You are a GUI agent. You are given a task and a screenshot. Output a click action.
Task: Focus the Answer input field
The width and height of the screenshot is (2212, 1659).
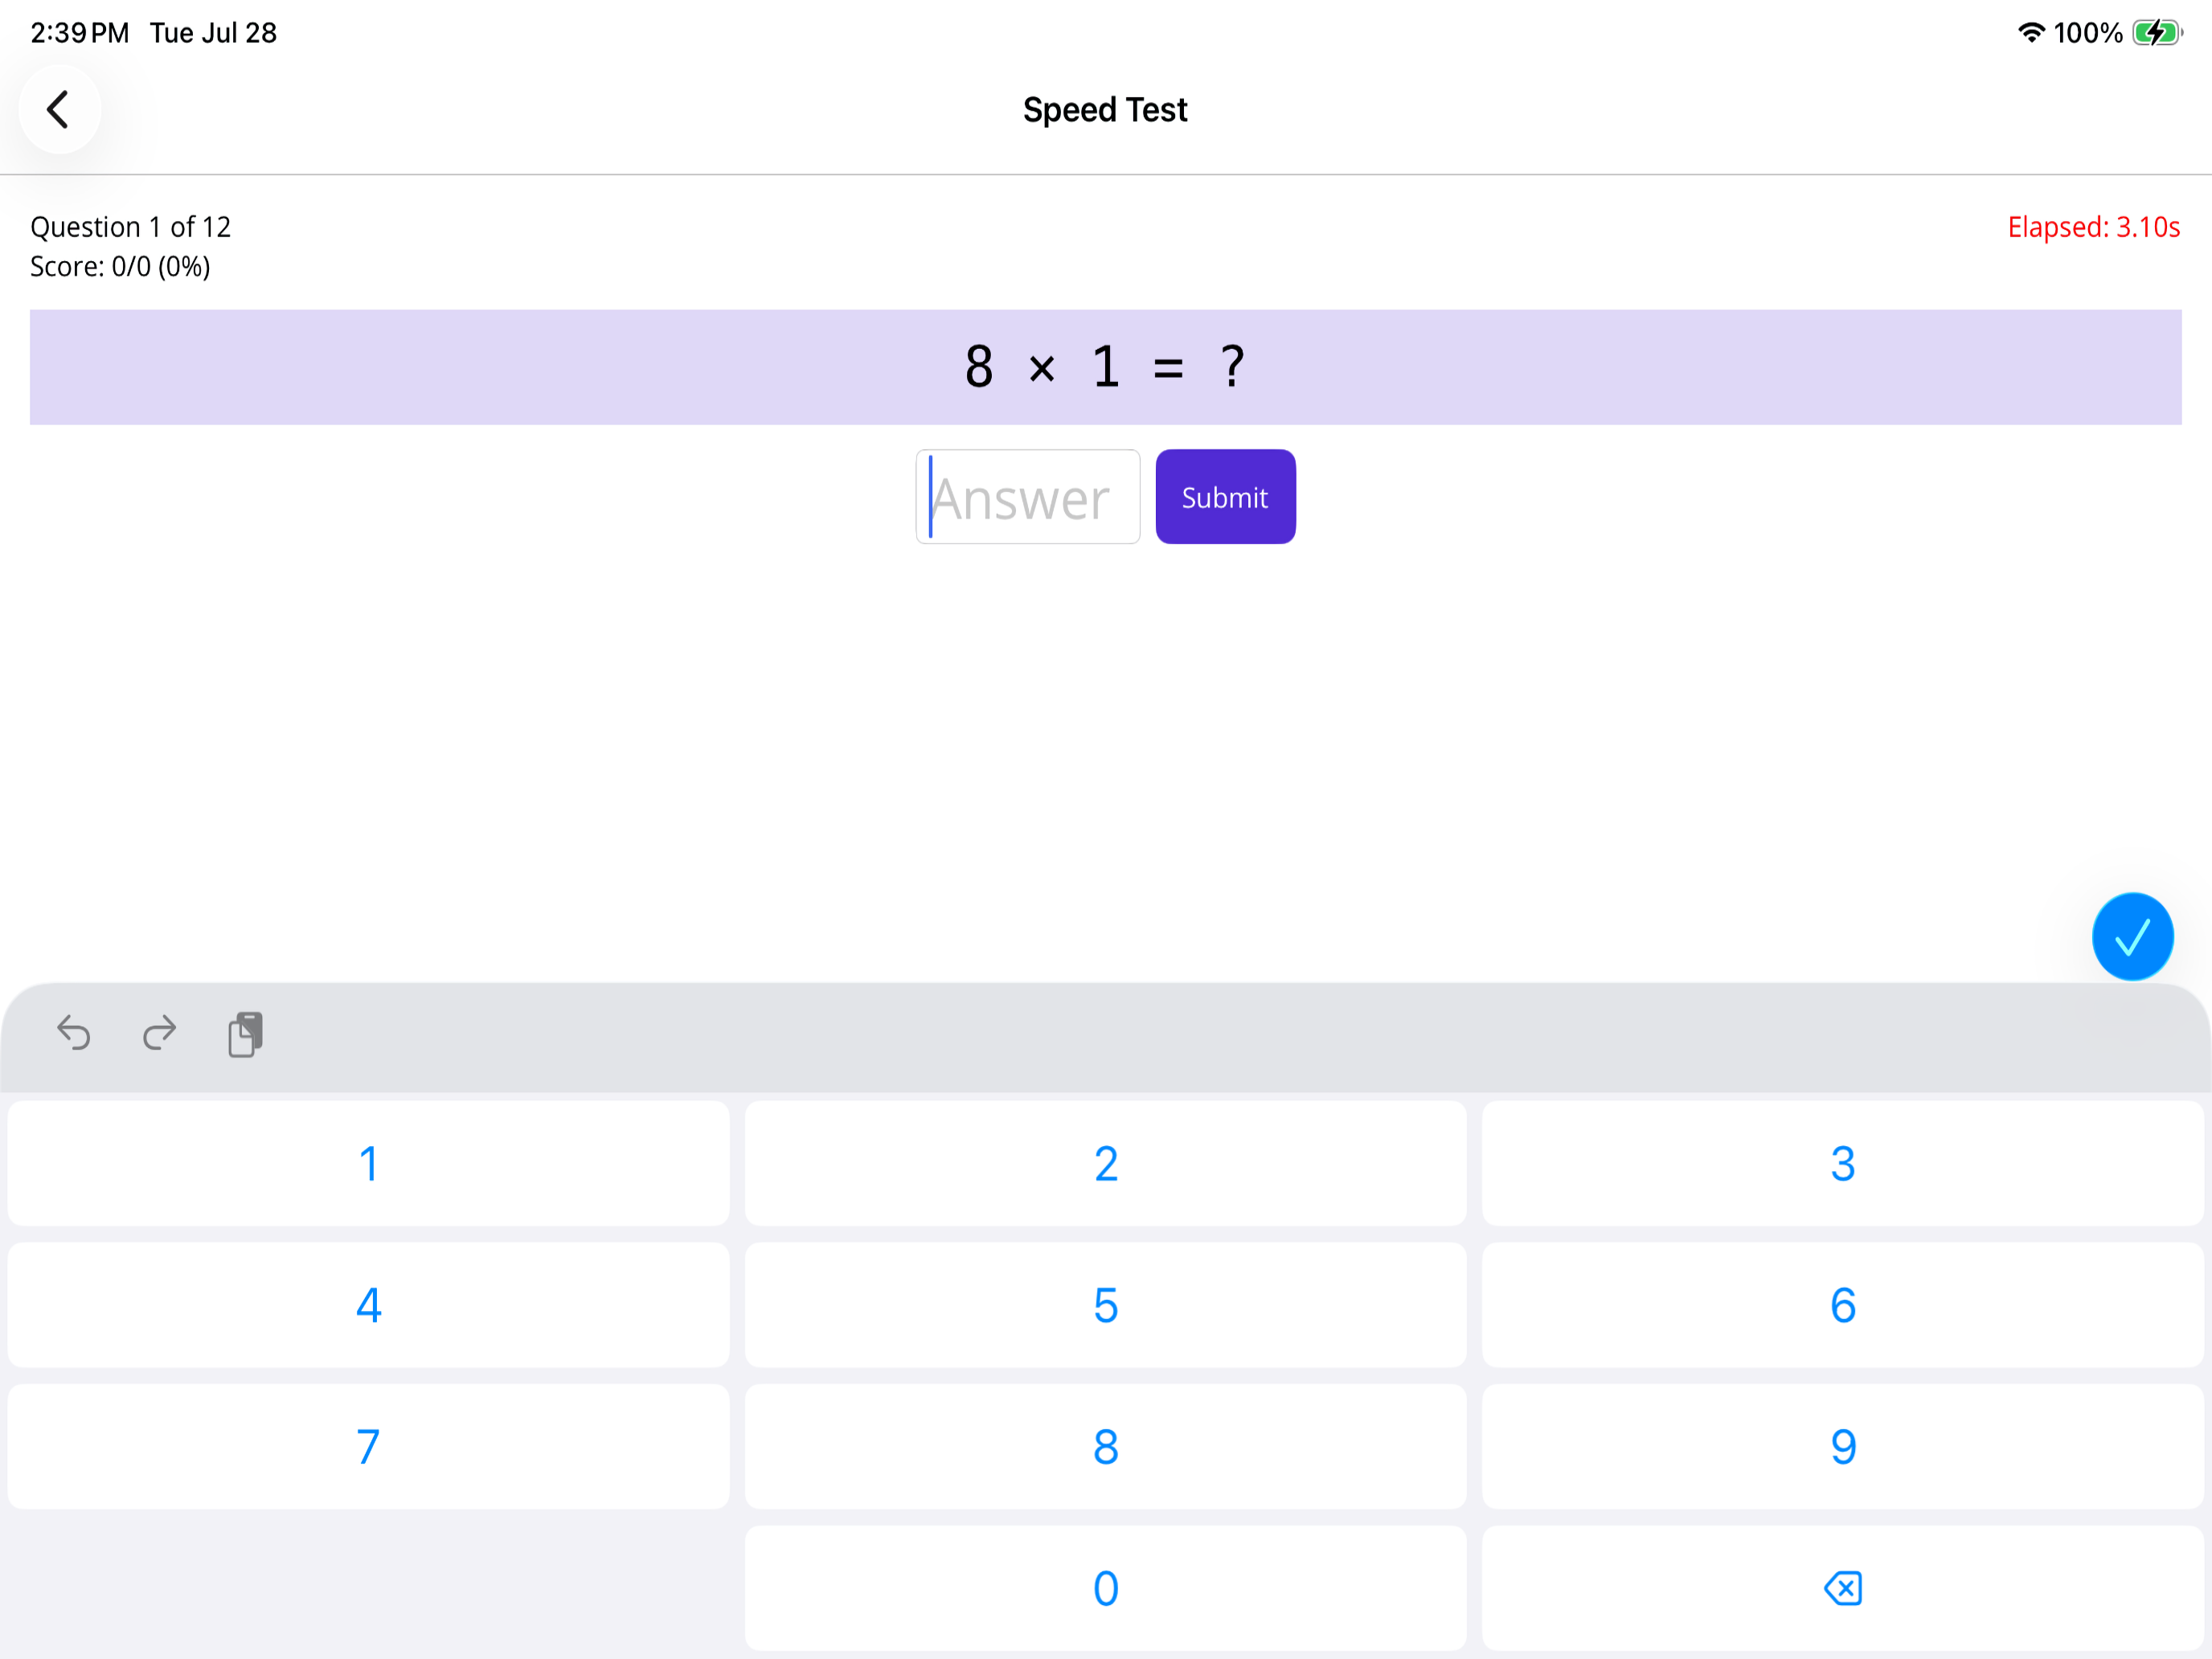(x=1027, y=497)
